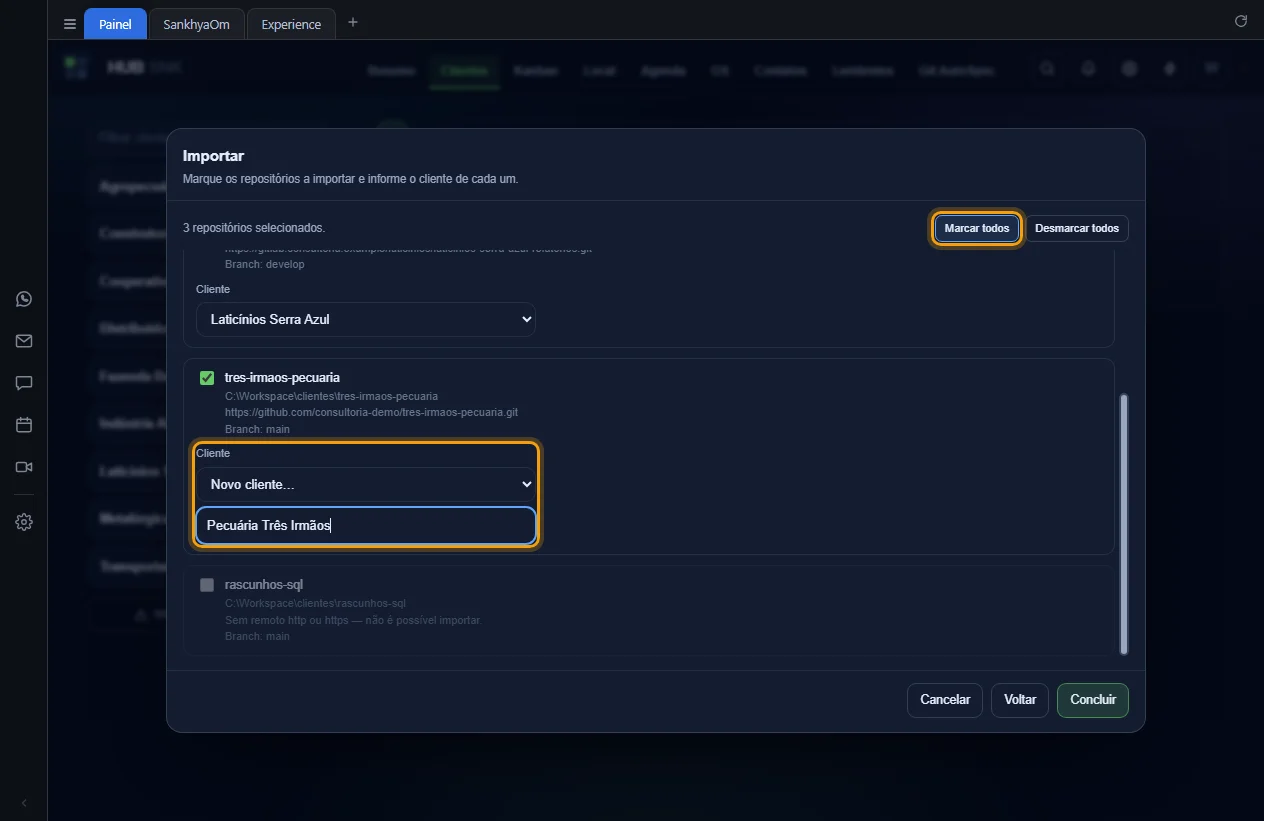This screenshot has width=1264, height=821.
Task: Open the hamburger menu in the top bar
Action: (70, 24)
